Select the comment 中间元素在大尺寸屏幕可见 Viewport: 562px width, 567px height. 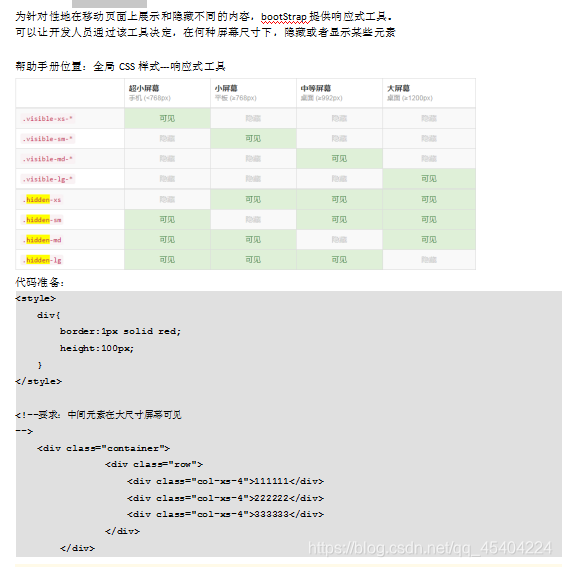[x=124, y=415]
